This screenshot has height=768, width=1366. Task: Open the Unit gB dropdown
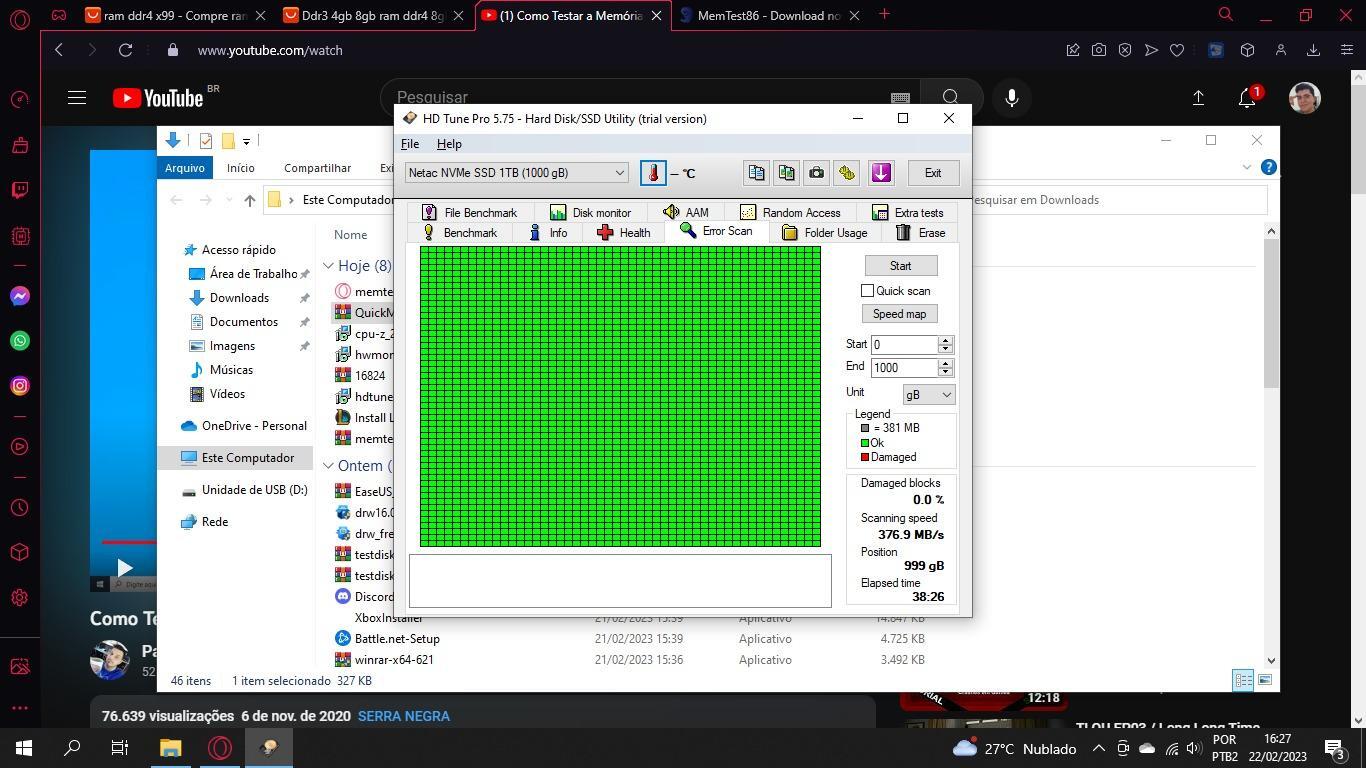(x=928, y=395)
